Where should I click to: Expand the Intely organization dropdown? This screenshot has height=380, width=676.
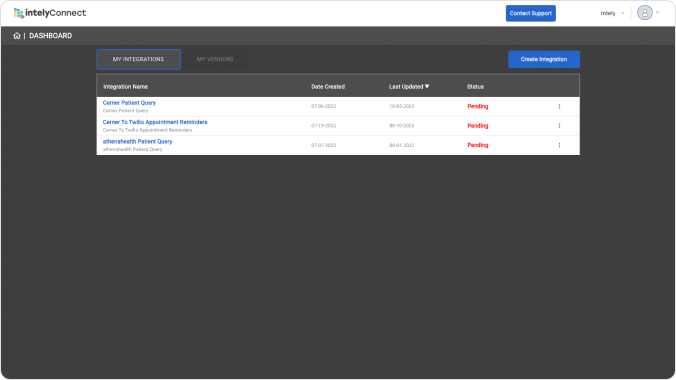click(612, 13)
